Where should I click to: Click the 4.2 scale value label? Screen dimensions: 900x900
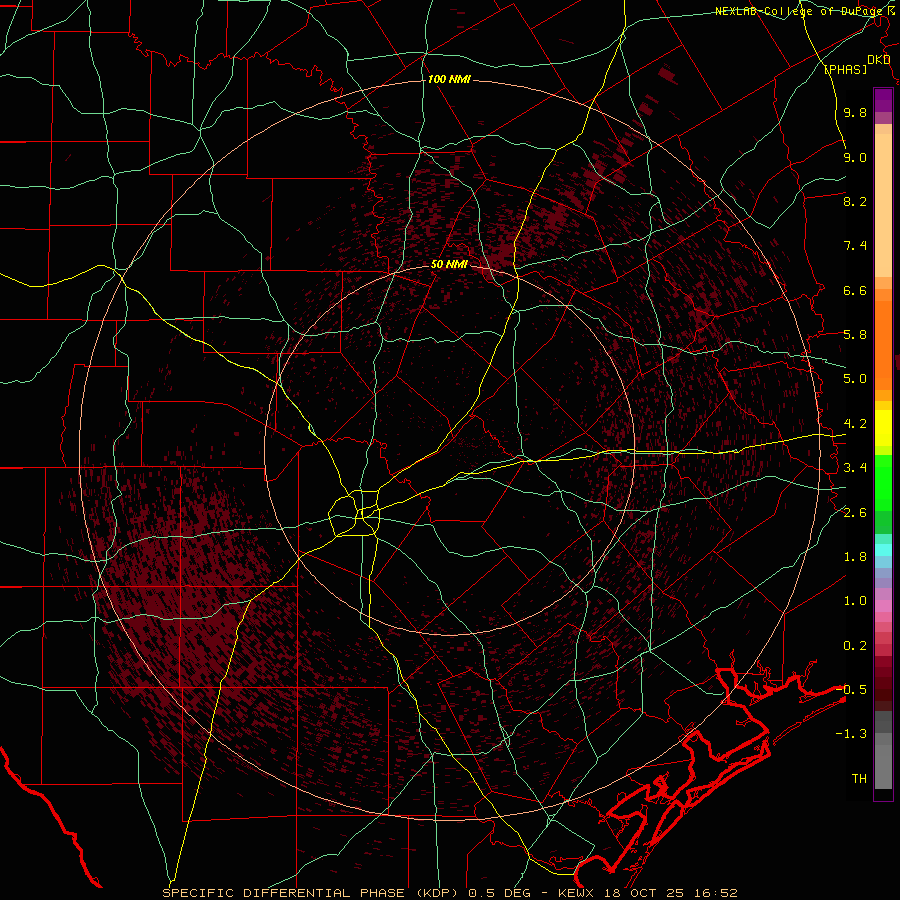pos(855,424)
